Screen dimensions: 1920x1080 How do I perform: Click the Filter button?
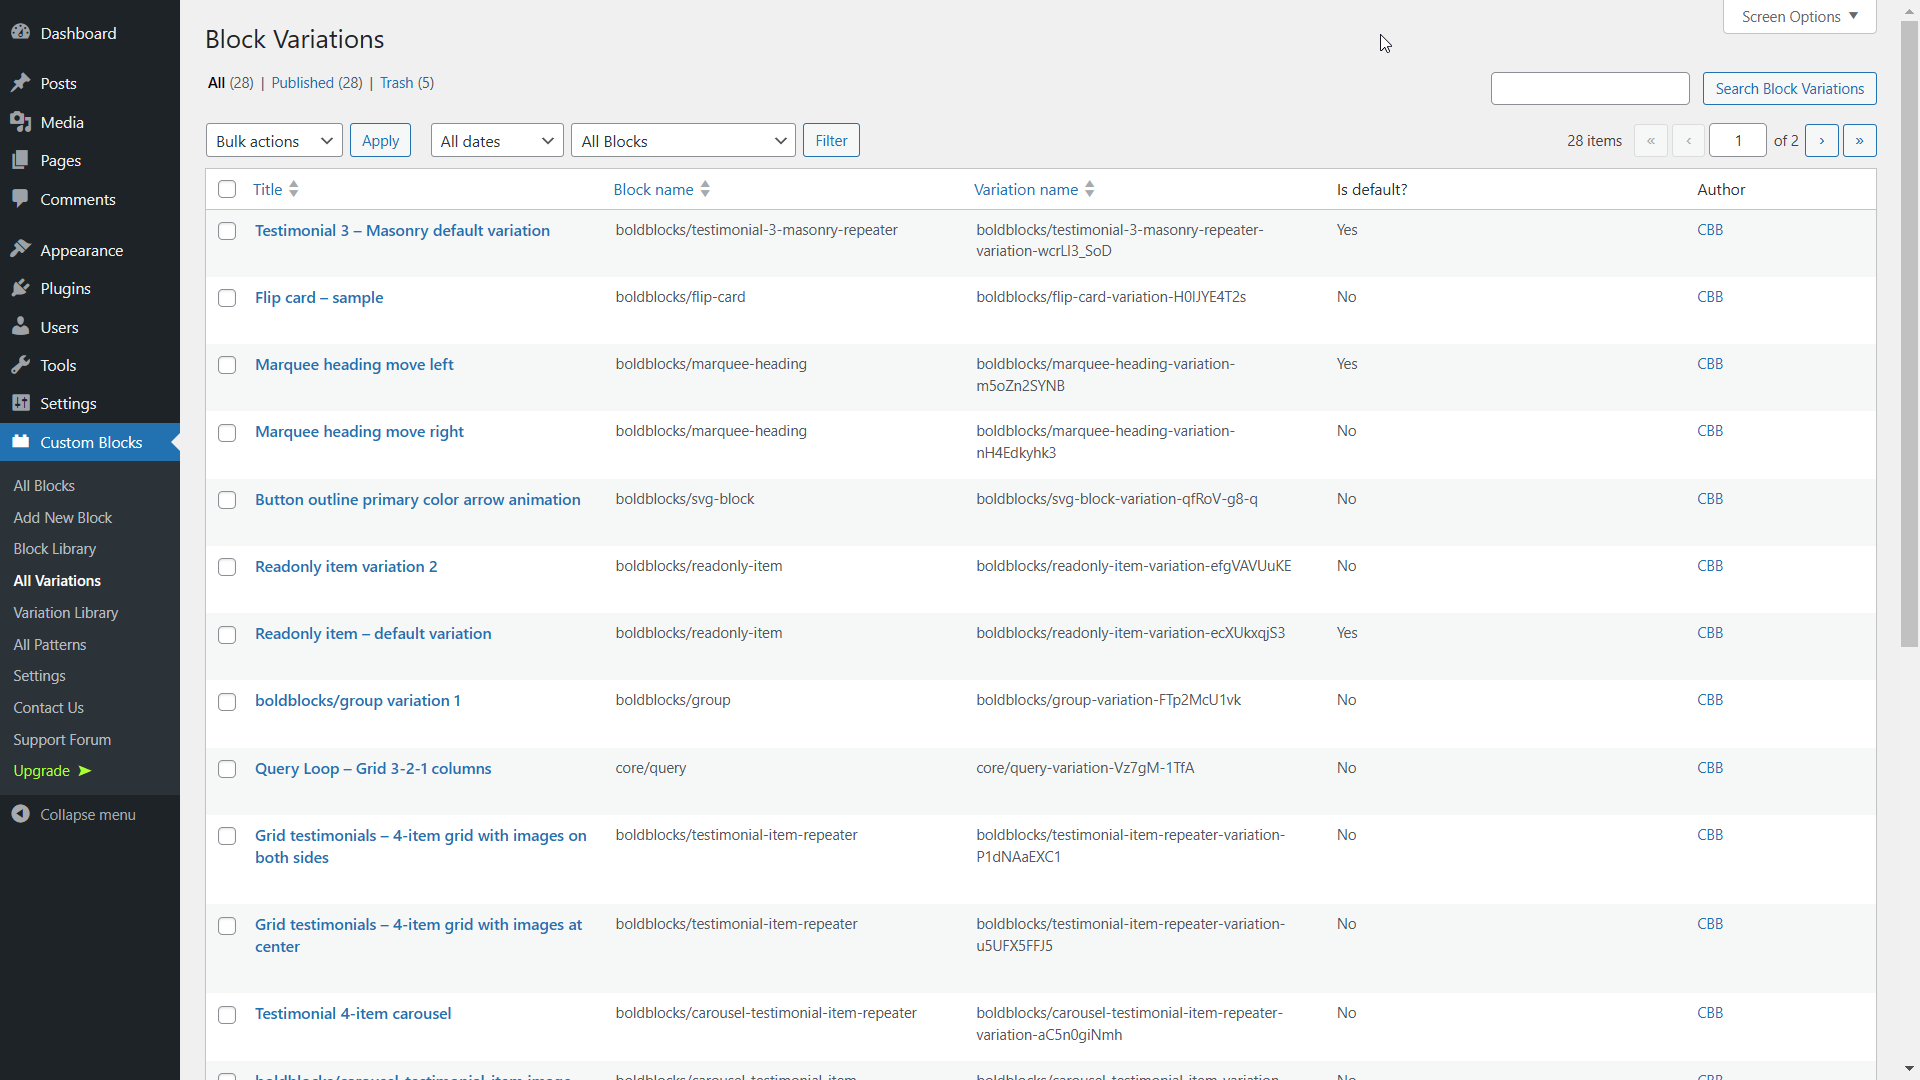click(x=831, y=141)
